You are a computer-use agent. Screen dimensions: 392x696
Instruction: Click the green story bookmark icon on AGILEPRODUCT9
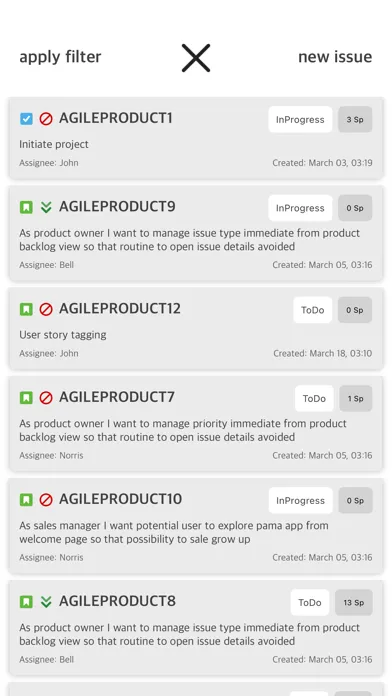click(x=26, y=207)
